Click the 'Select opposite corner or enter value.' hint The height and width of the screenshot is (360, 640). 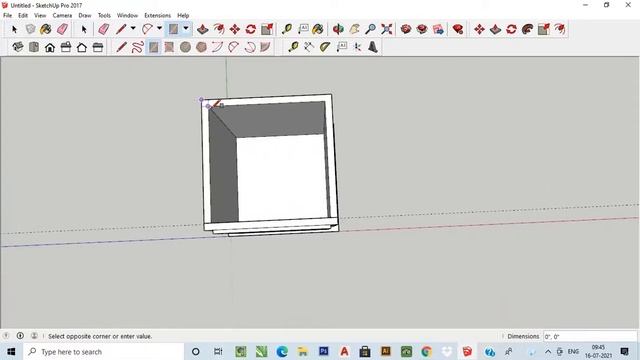point(100,336)
